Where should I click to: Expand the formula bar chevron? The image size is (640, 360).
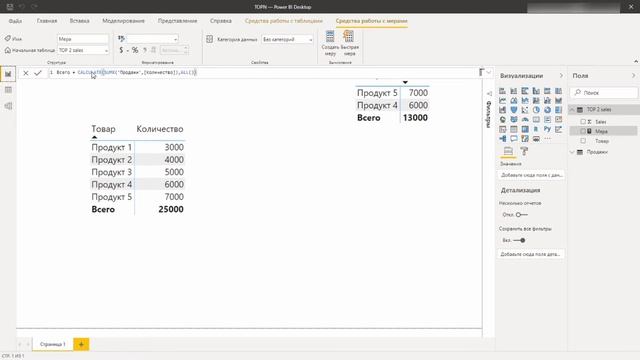[489, 73]
